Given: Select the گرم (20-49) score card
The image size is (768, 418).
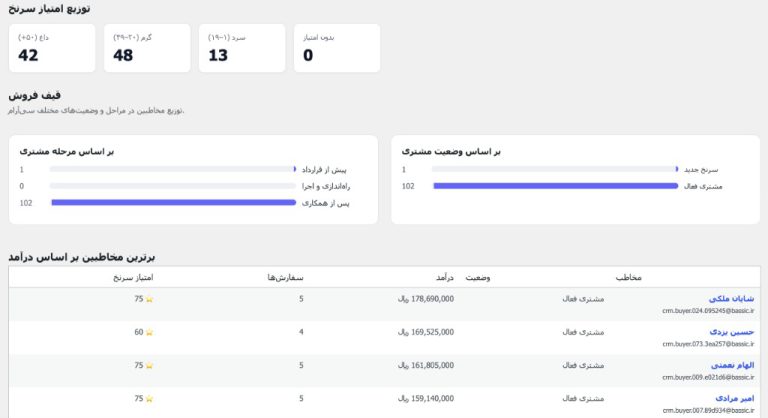Looking at the screenshot, I should 147,48.
